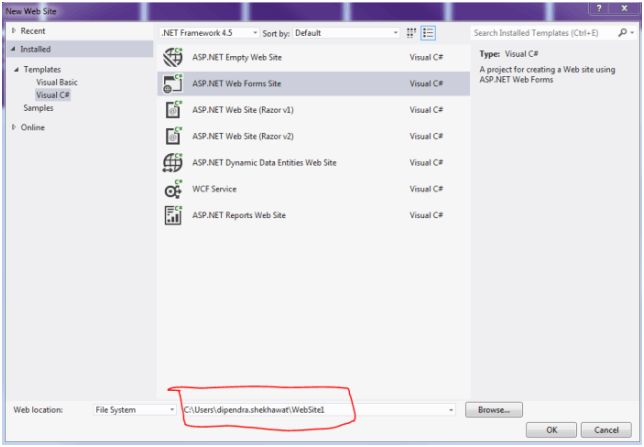This screenshot has width=644, height=447.
Task: Collapse the Installed section
Action: coord(13,49)
